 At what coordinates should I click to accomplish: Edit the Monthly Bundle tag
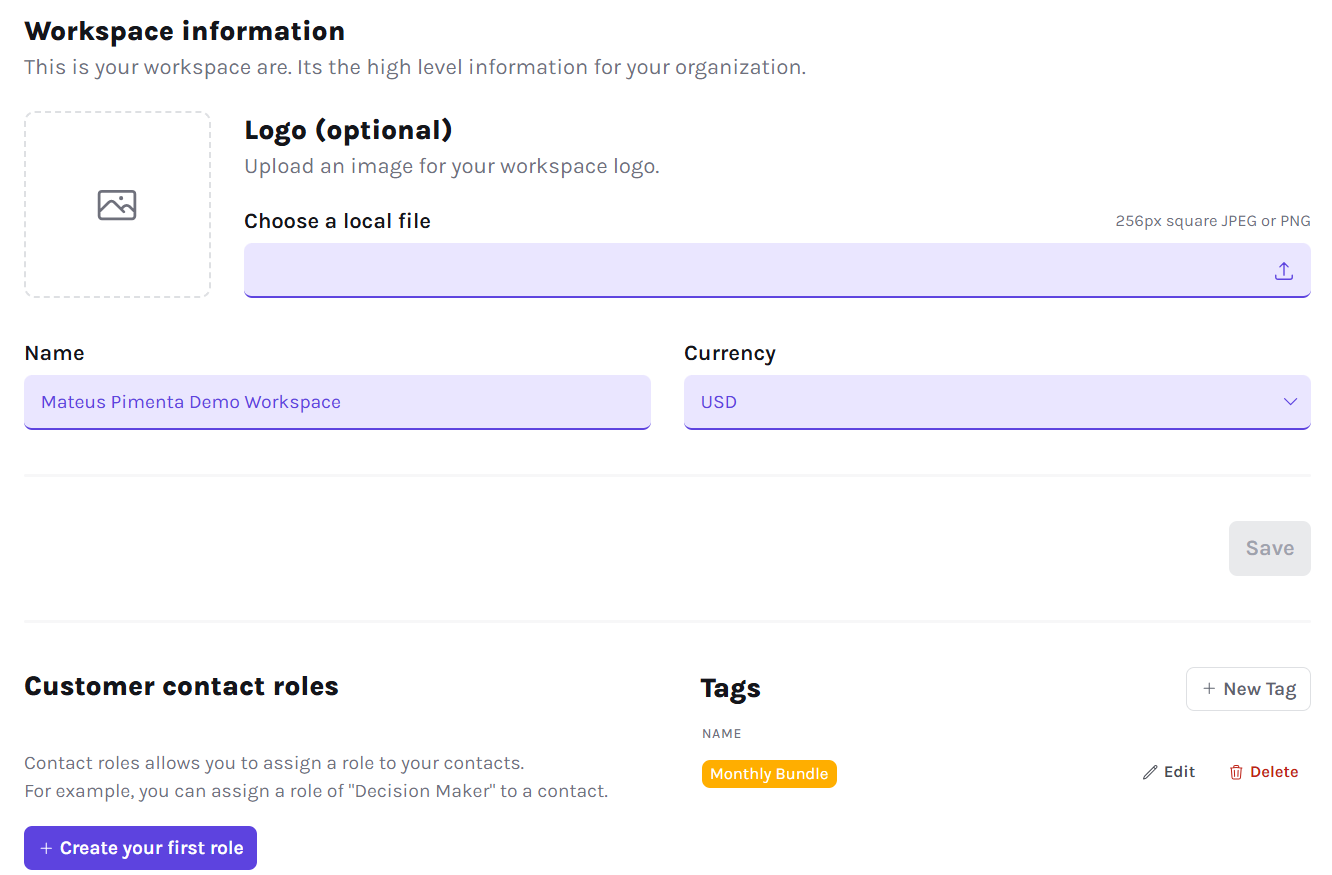click(x=1169, y=772)
